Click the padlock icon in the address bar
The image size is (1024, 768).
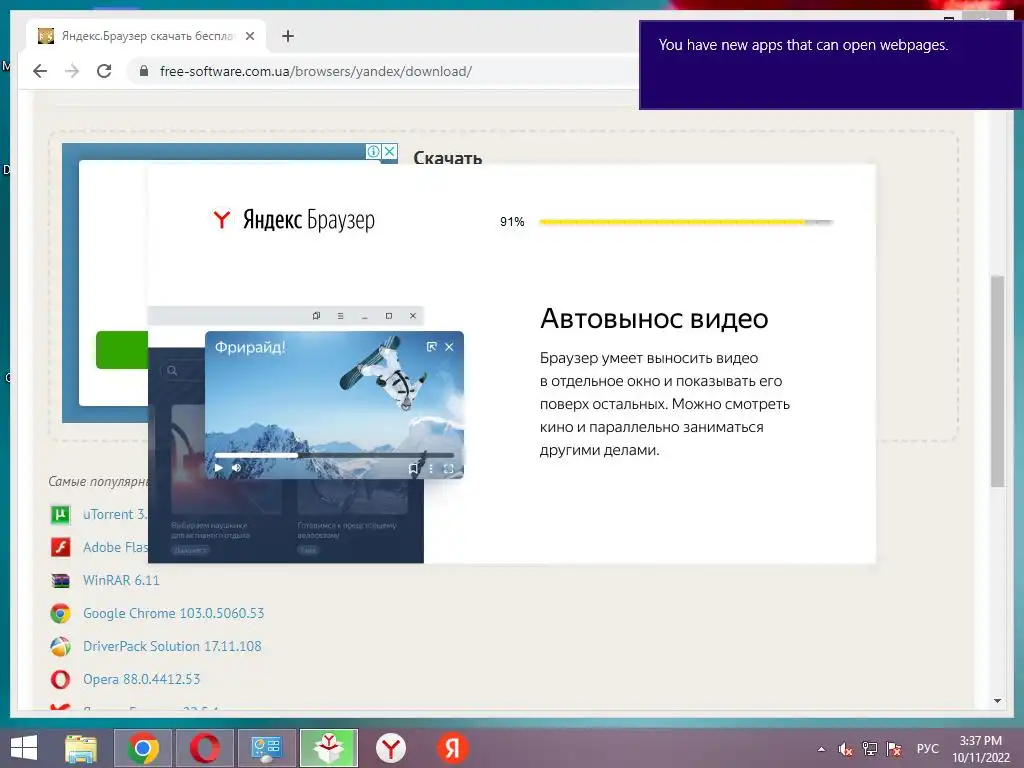pyautogui.click(x=144, y=71)
